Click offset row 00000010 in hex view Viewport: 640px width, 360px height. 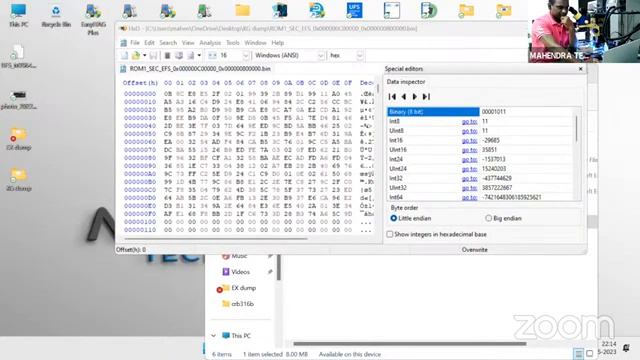click(x=140, y=102)
